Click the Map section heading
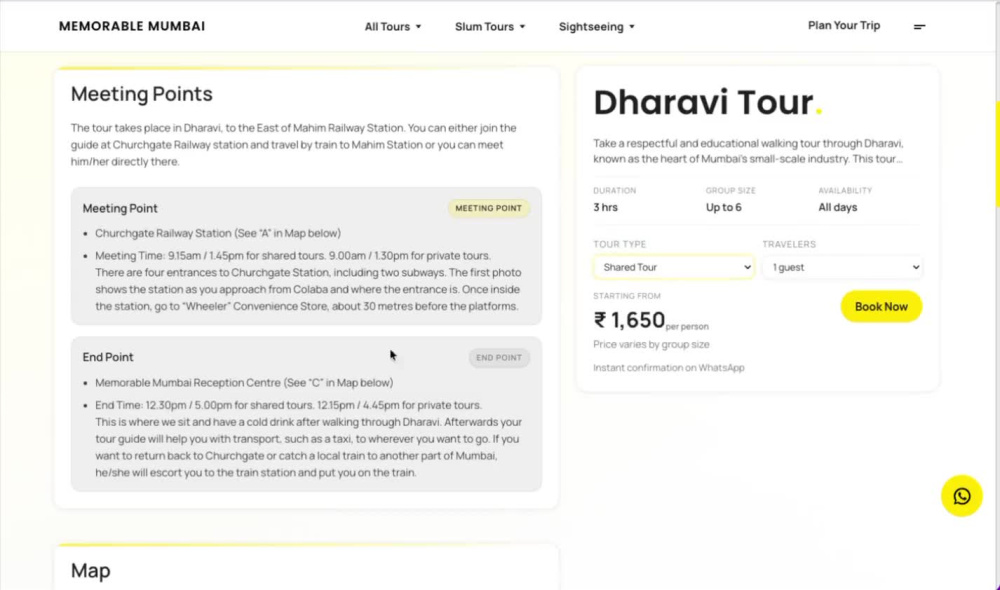The height and width of the screenshot is (590, 1000). coord(91,570)
